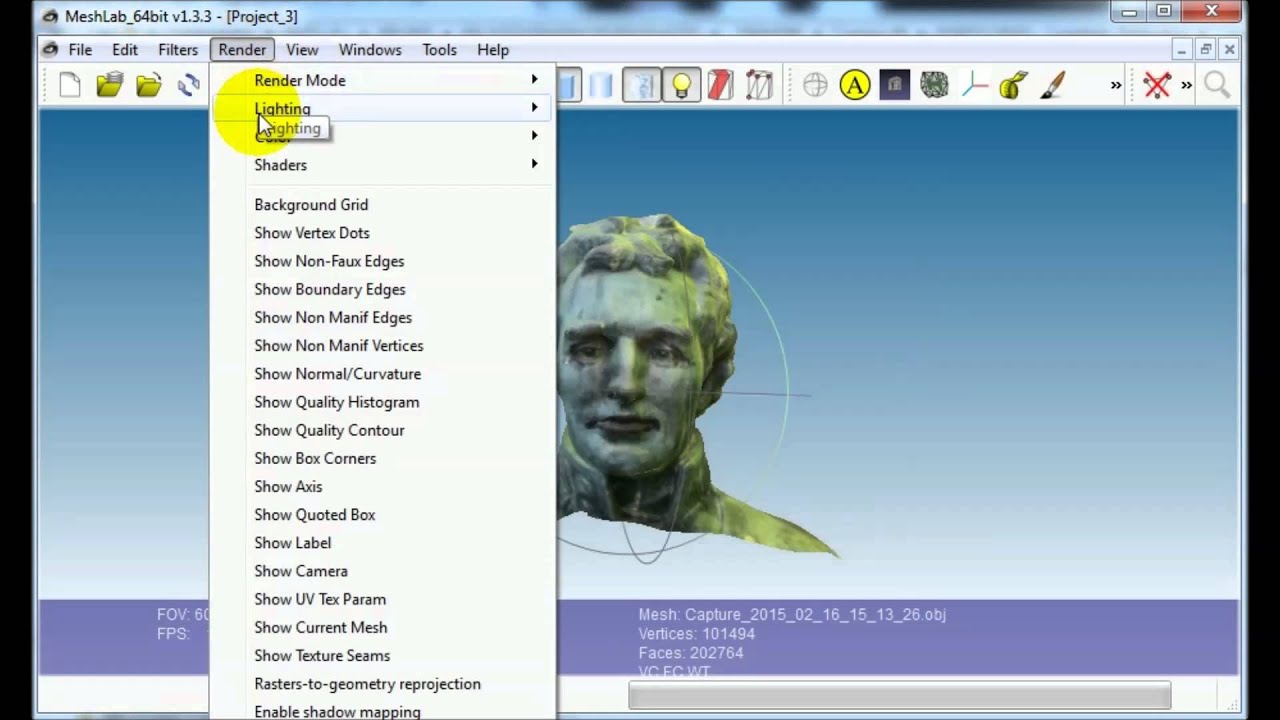Close the open Render menu
The height and width of the screenshot is (720, 1280).
click(x=242, y=49)
